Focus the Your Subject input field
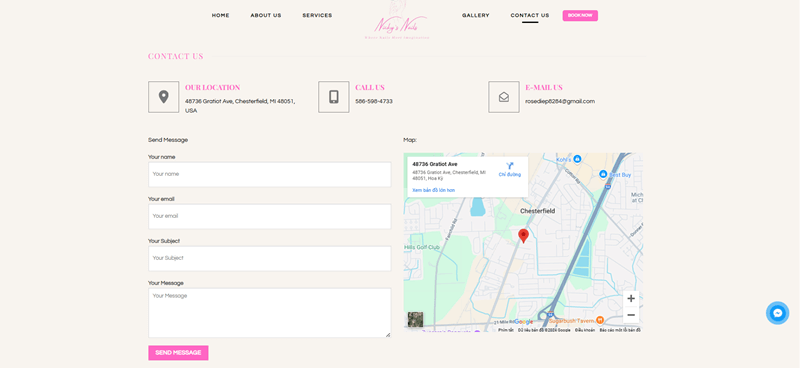Image resolution: width=800 pixels, height=368 pixels. click(269, 258)
